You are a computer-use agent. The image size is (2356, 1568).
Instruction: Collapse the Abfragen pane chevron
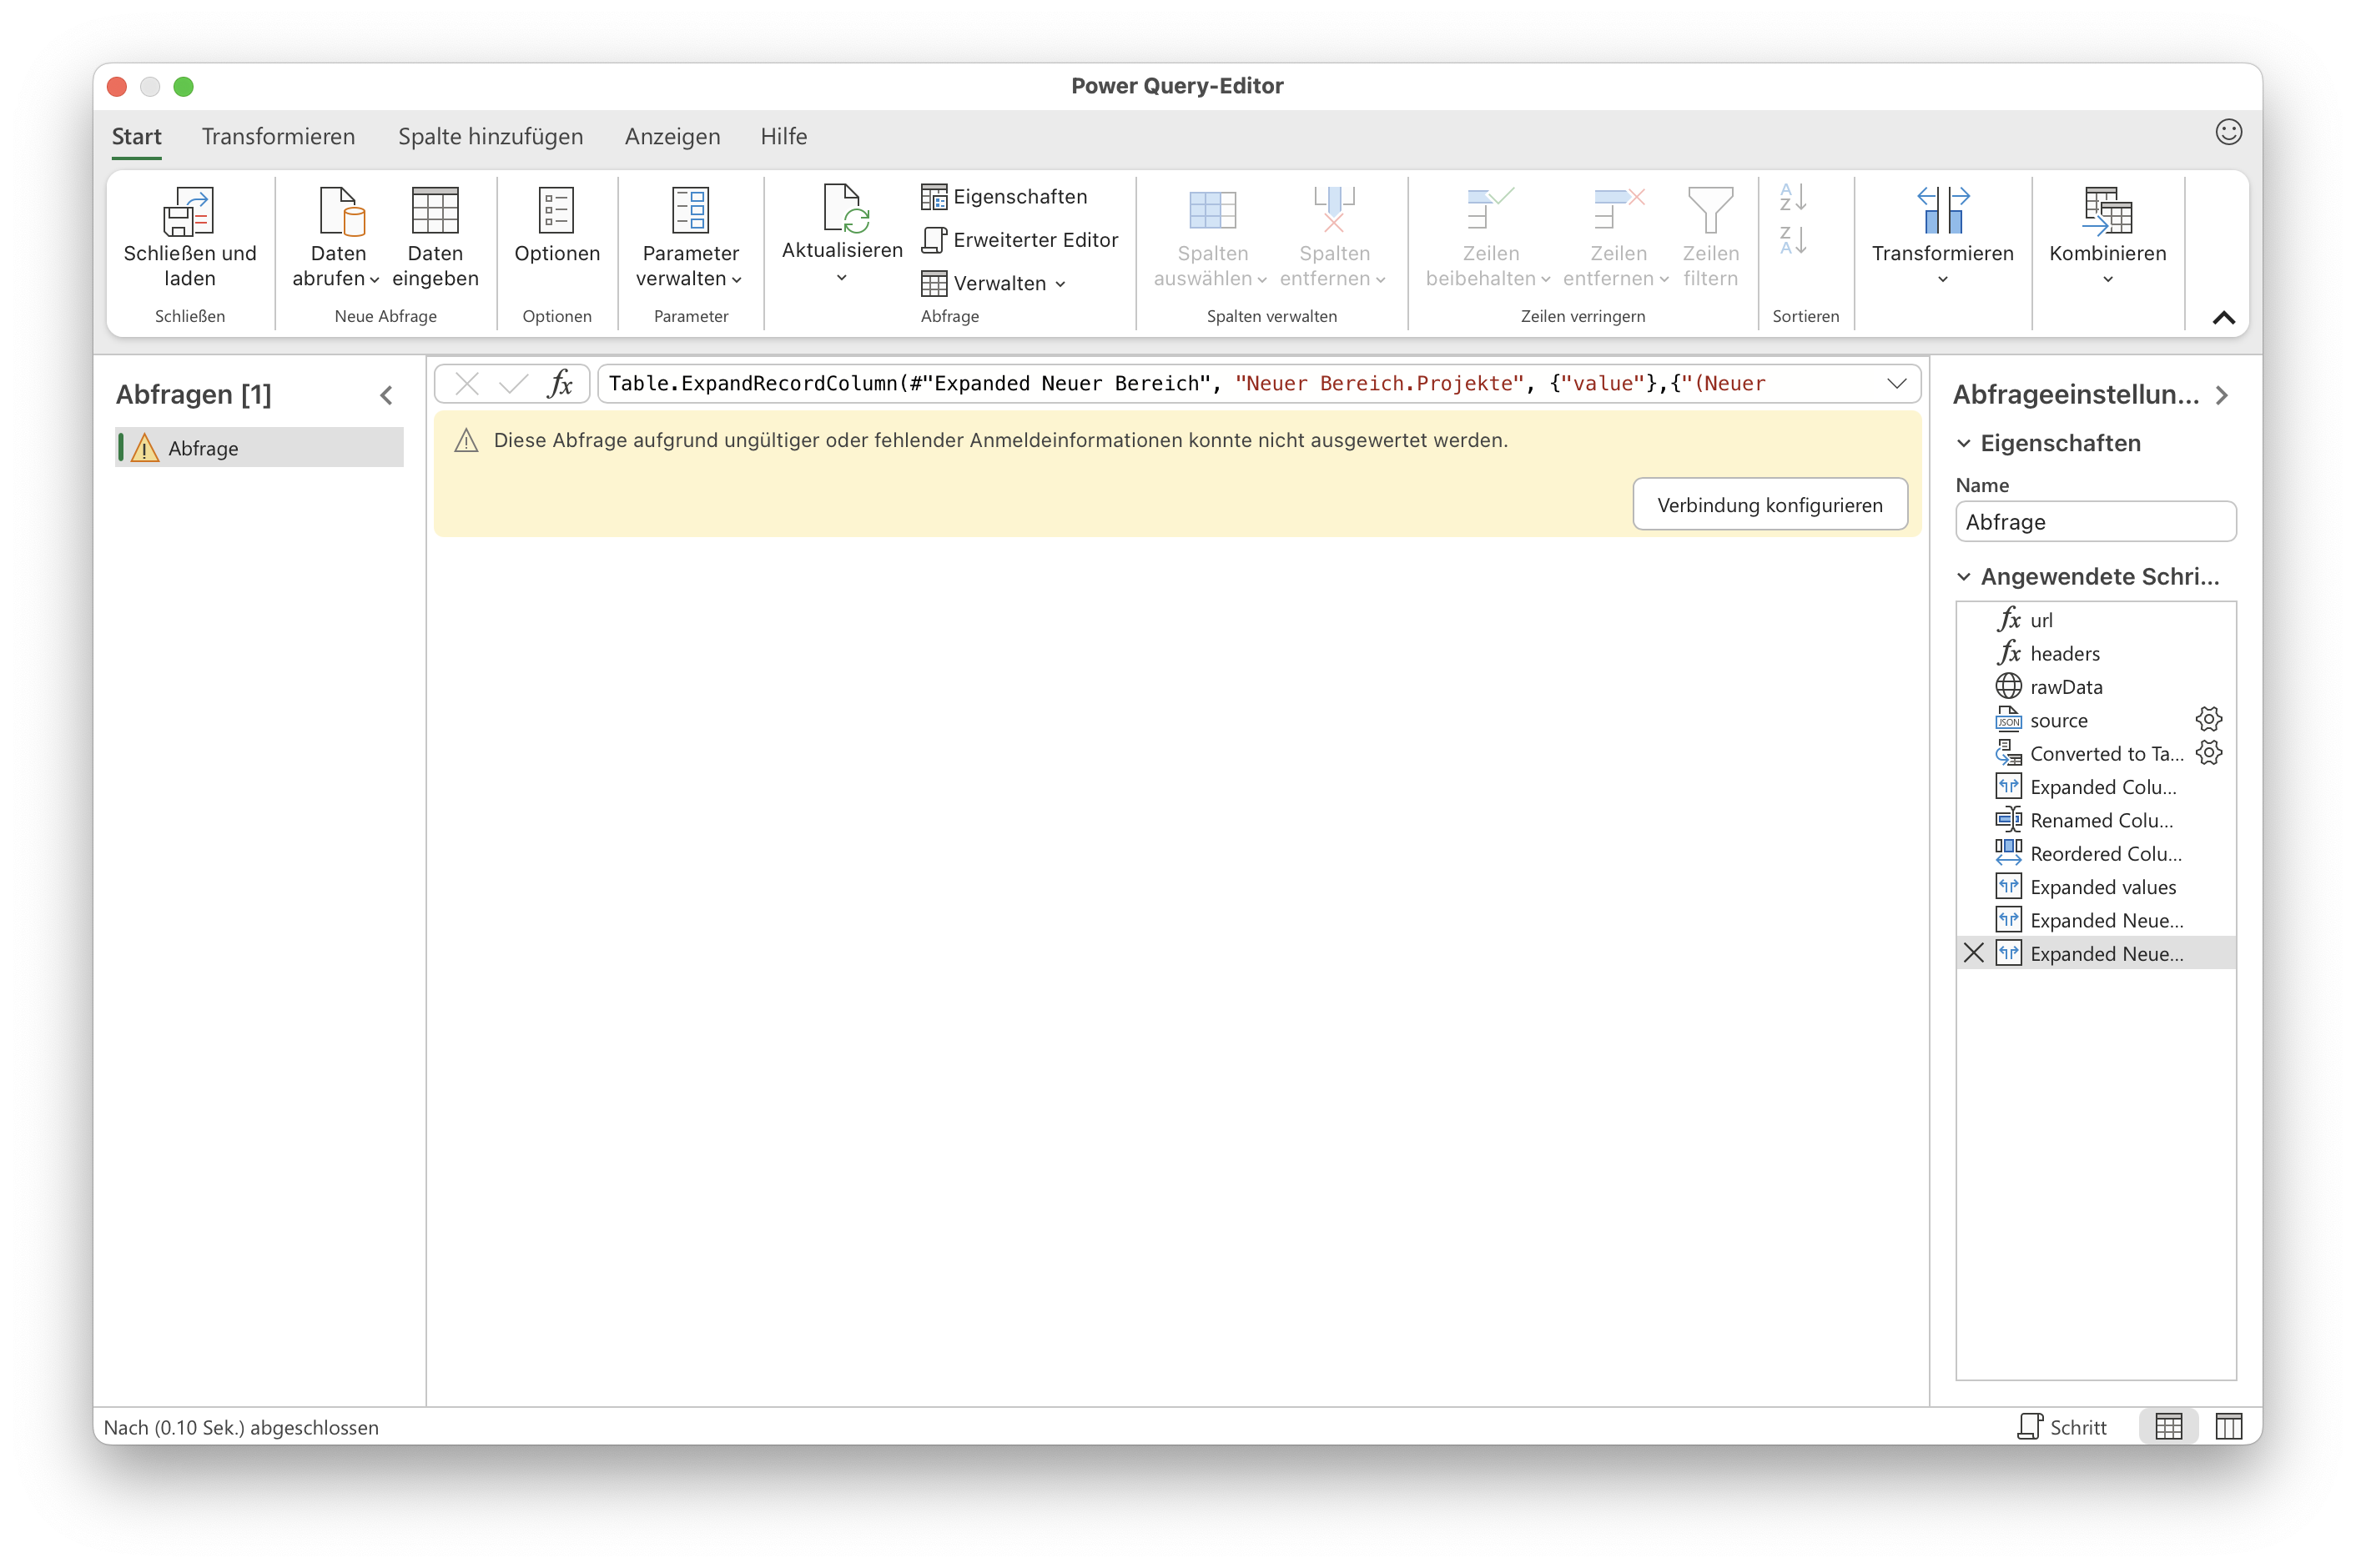click(387, 396)
